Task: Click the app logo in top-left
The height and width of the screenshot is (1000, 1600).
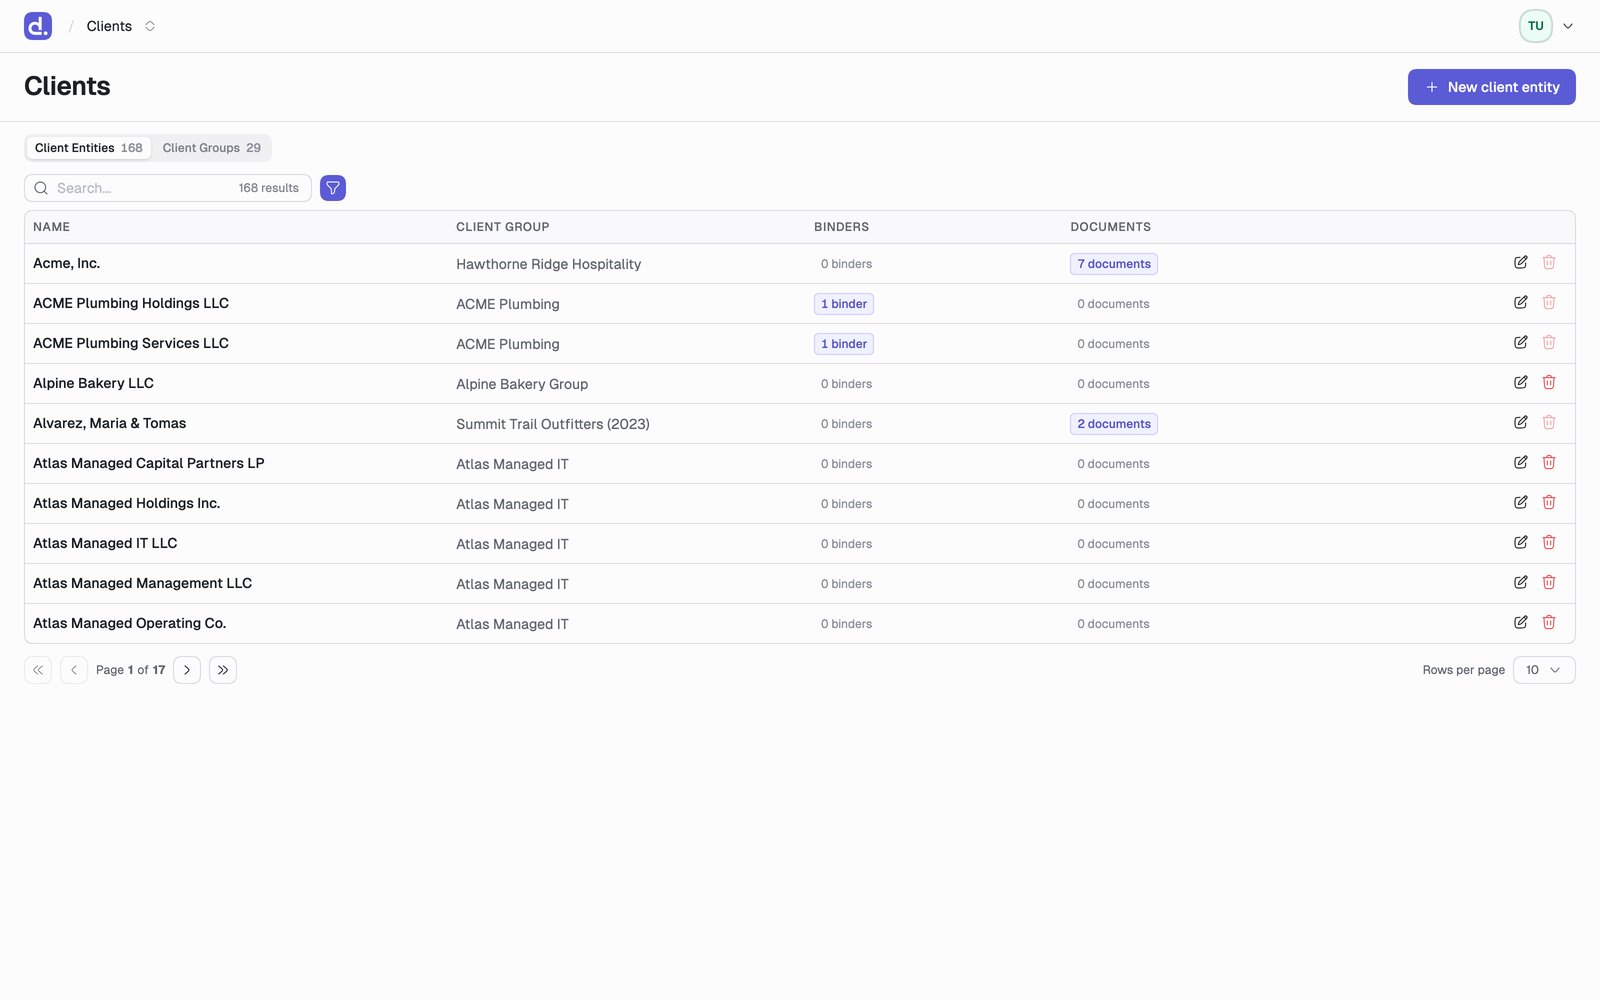Action: point(38,26)
